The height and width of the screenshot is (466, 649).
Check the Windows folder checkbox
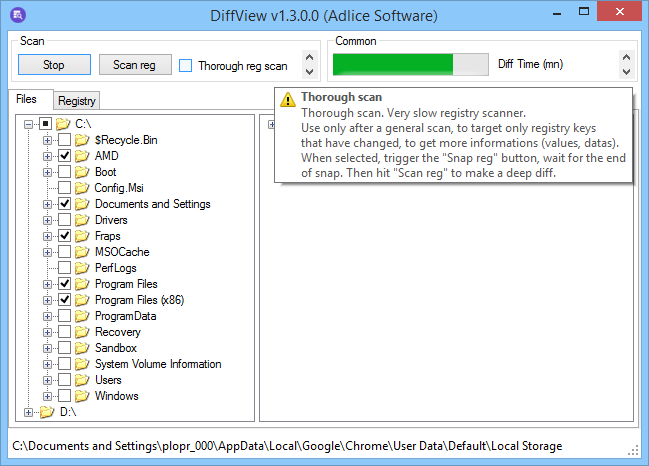[65, 396]
